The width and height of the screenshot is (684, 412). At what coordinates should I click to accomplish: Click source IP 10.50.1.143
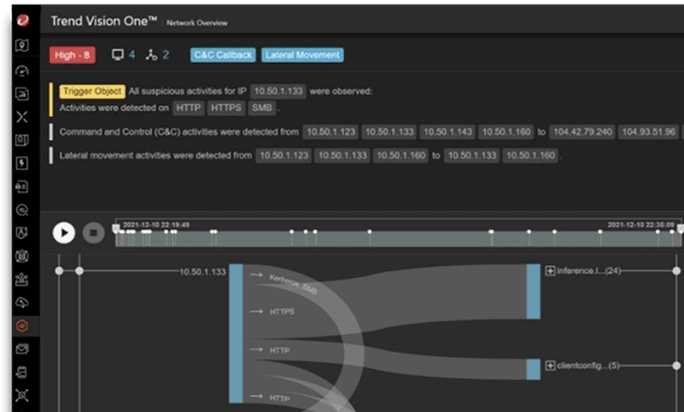(x=448, y=132)
